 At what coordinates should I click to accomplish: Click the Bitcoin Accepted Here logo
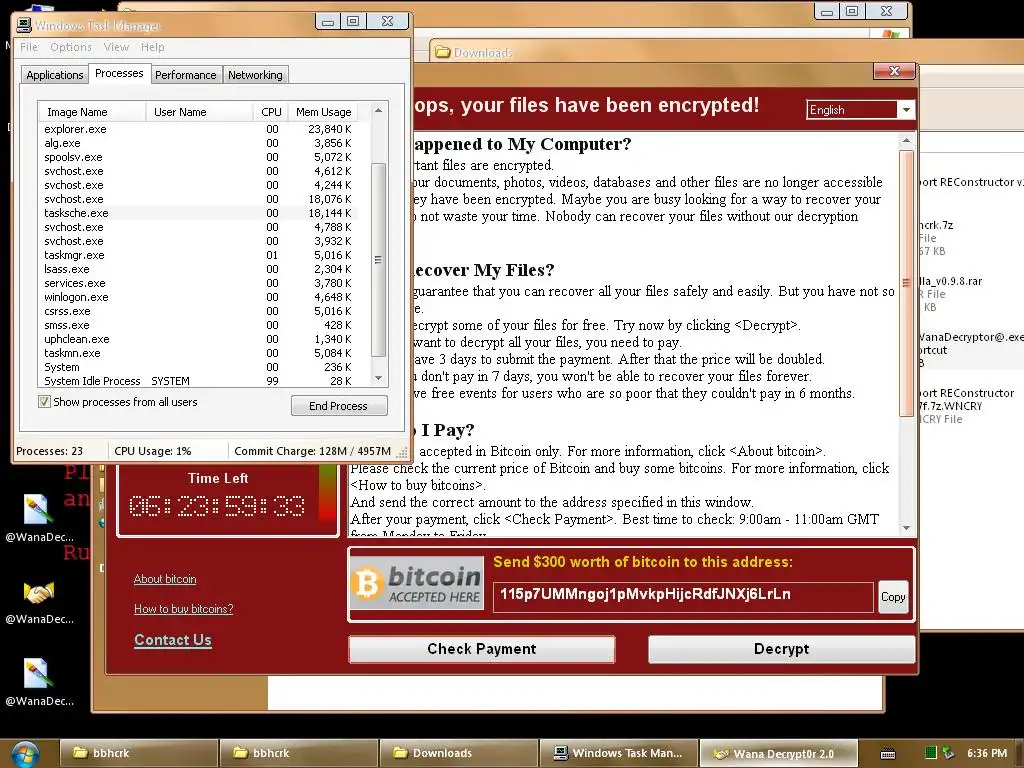pyautogui.click(x=418, y=583)
